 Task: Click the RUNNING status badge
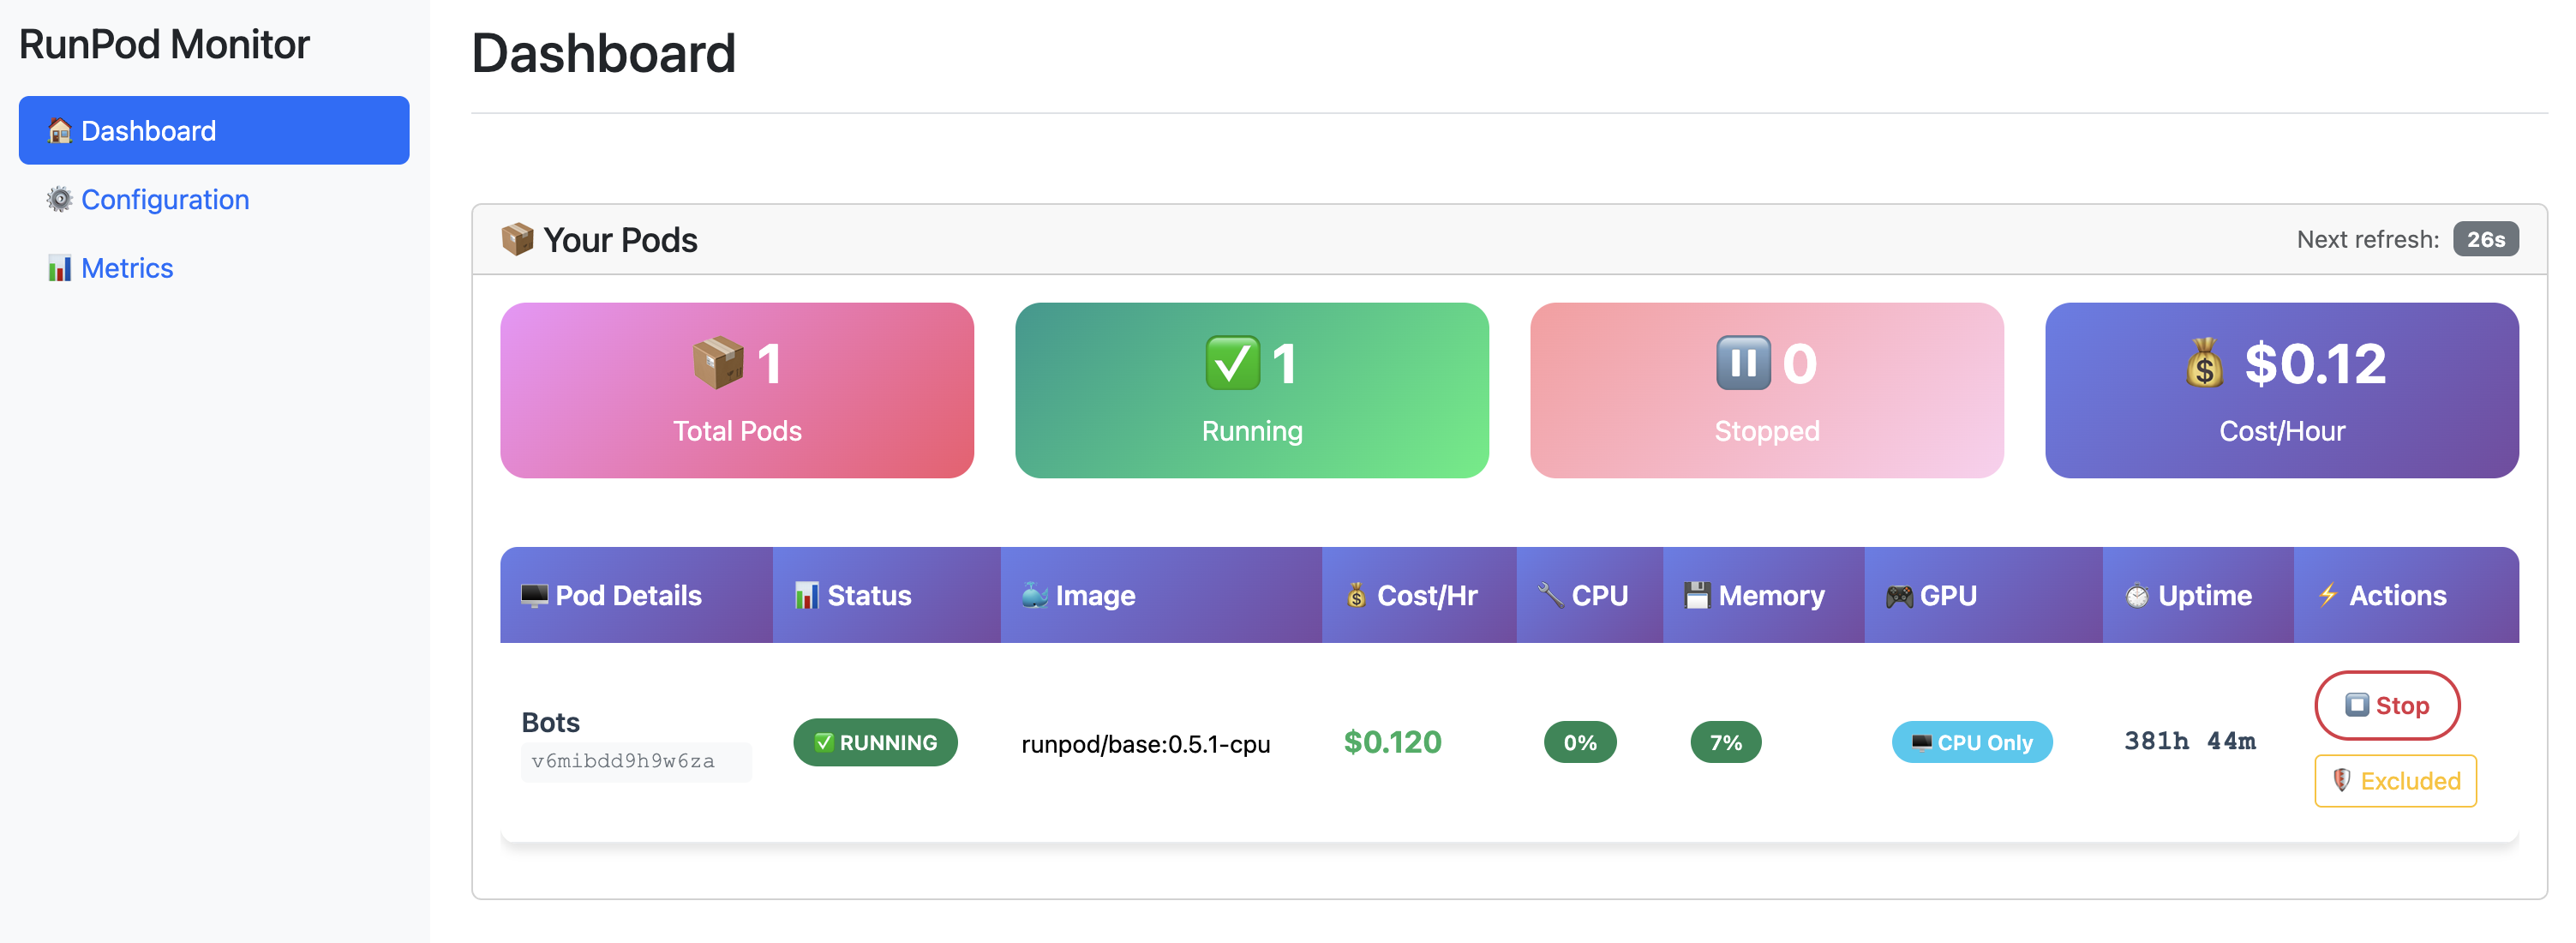tap(875, 743)
